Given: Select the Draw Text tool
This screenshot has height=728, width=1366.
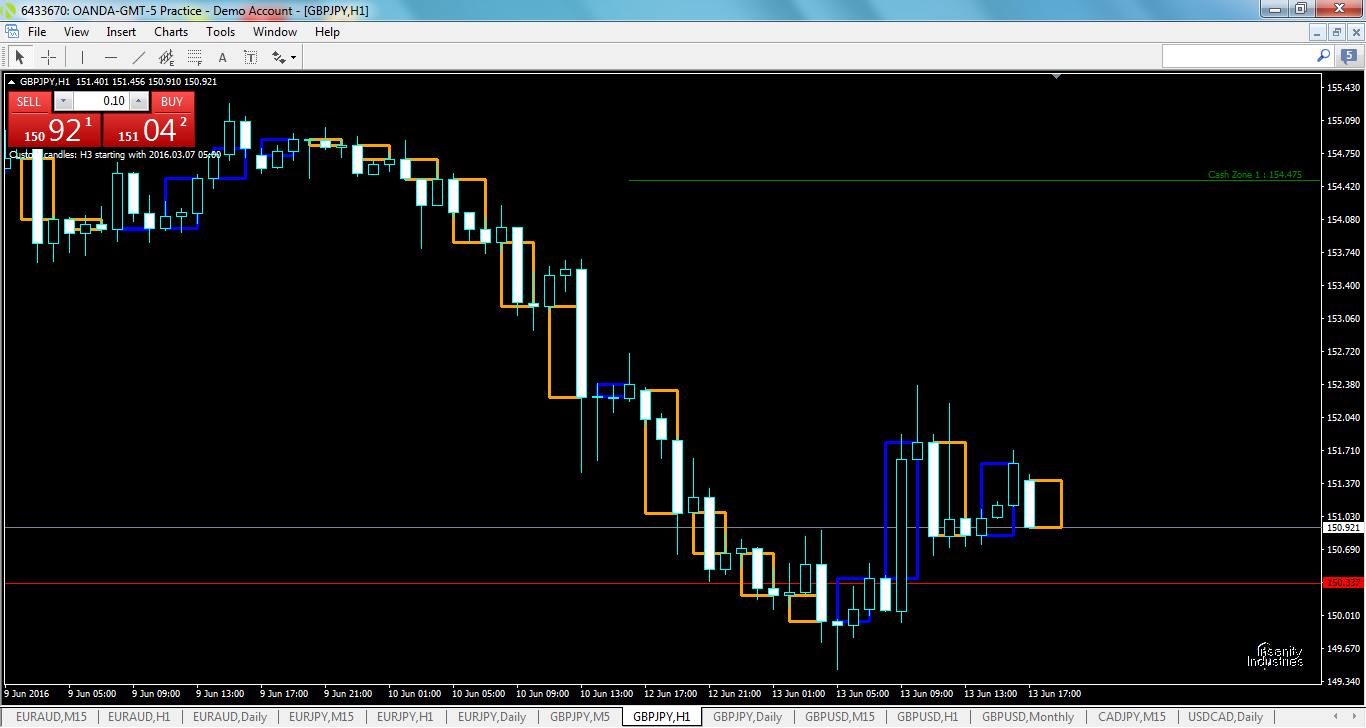Looking at the screenshot, I should tap(222, 56).
